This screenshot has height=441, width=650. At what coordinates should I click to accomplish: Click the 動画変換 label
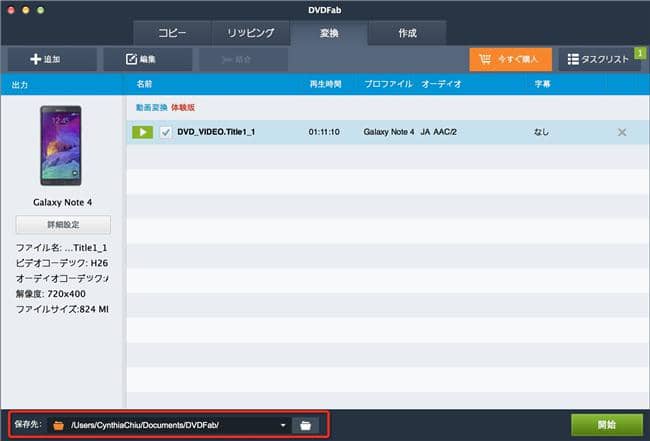(151, 107)
